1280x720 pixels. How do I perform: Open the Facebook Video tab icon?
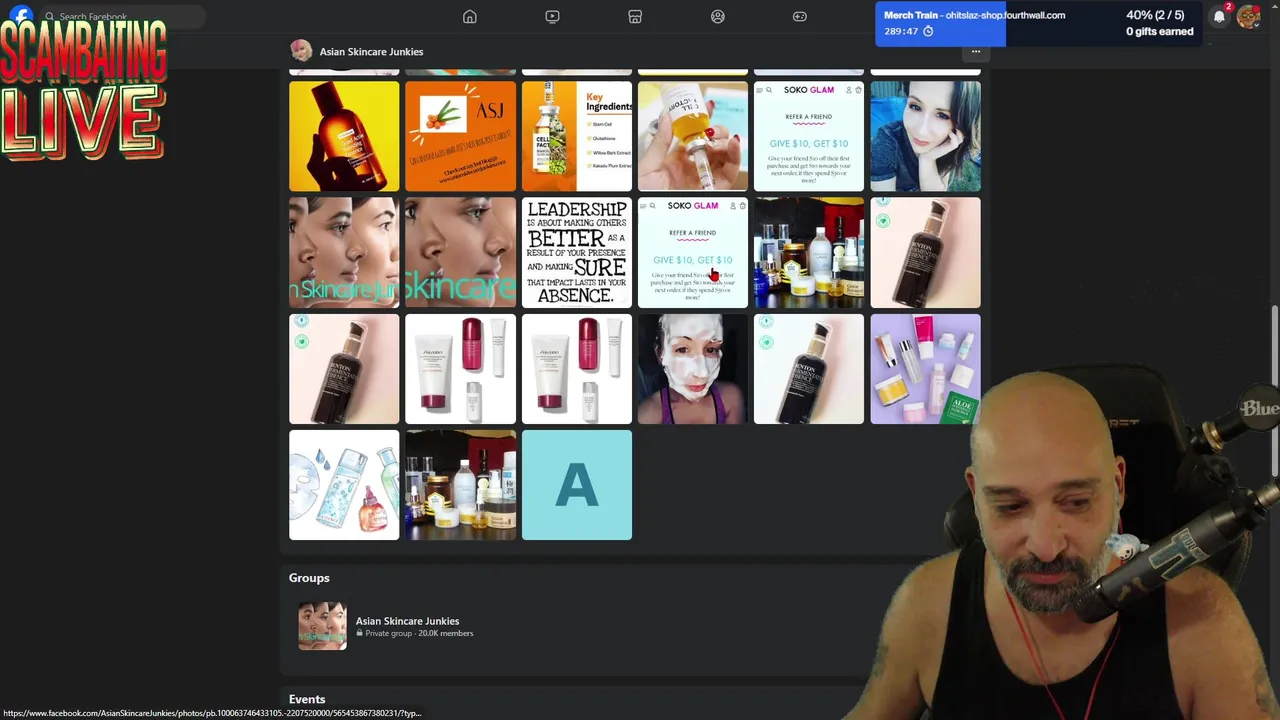tap(552, 16)
